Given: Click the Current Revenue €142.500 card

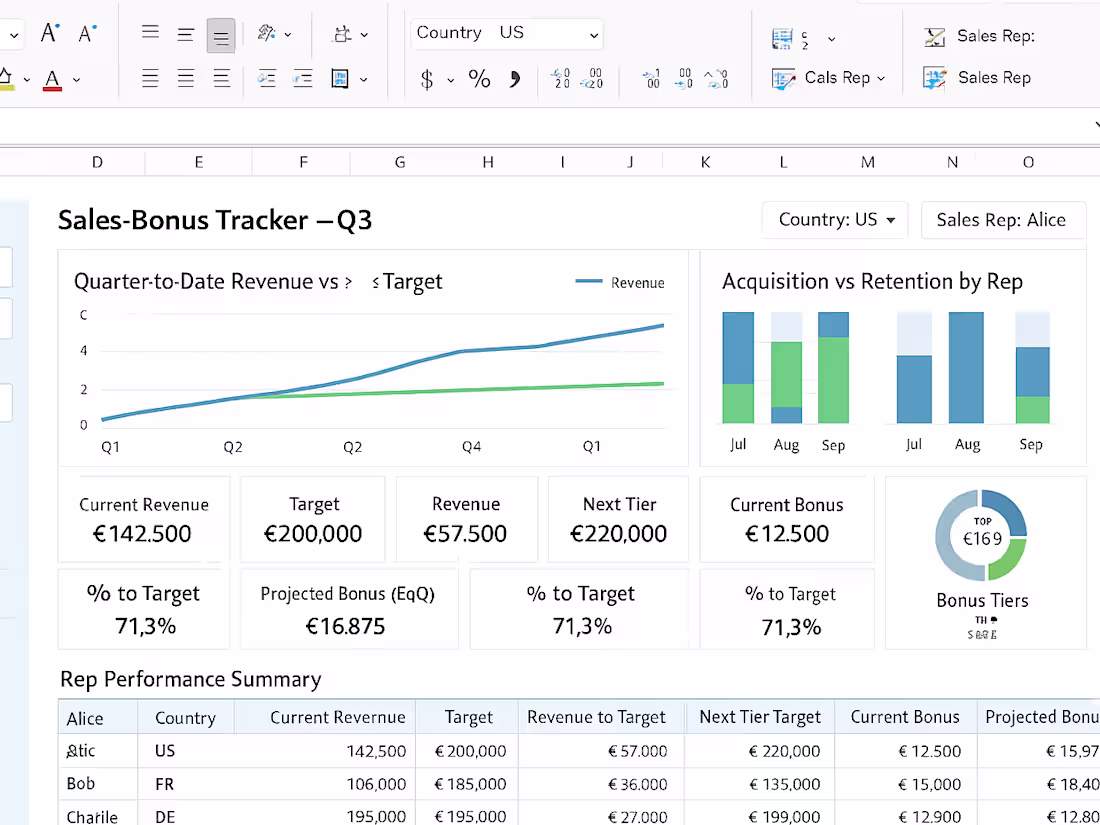Looking at the screenshot, I should (x=144, y=520).
